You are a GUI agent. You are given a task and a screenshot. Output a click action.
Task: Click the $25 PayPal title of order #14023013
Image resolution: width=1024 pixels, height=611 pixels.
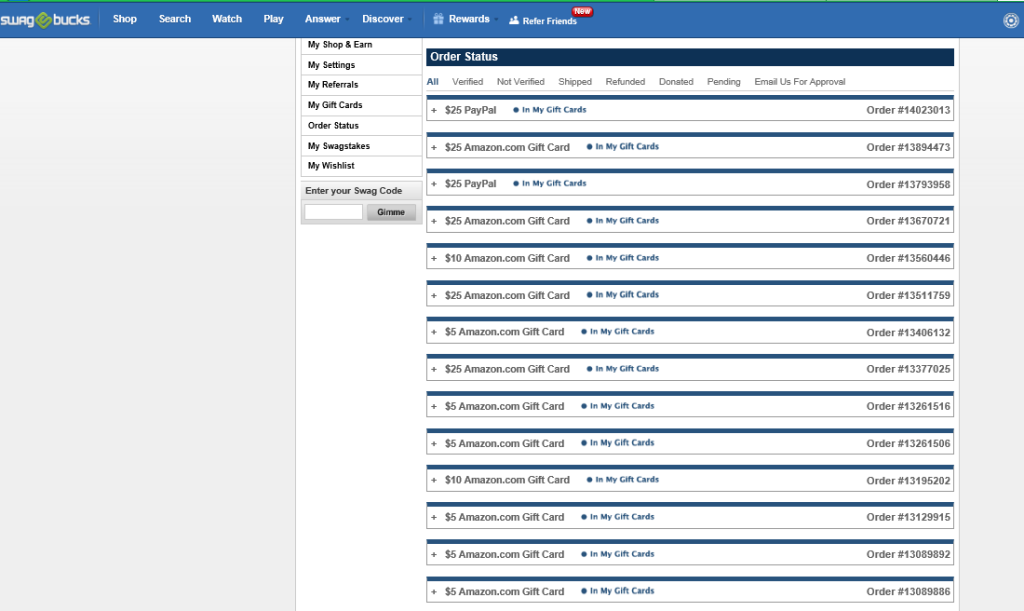[x=470, y=110]
